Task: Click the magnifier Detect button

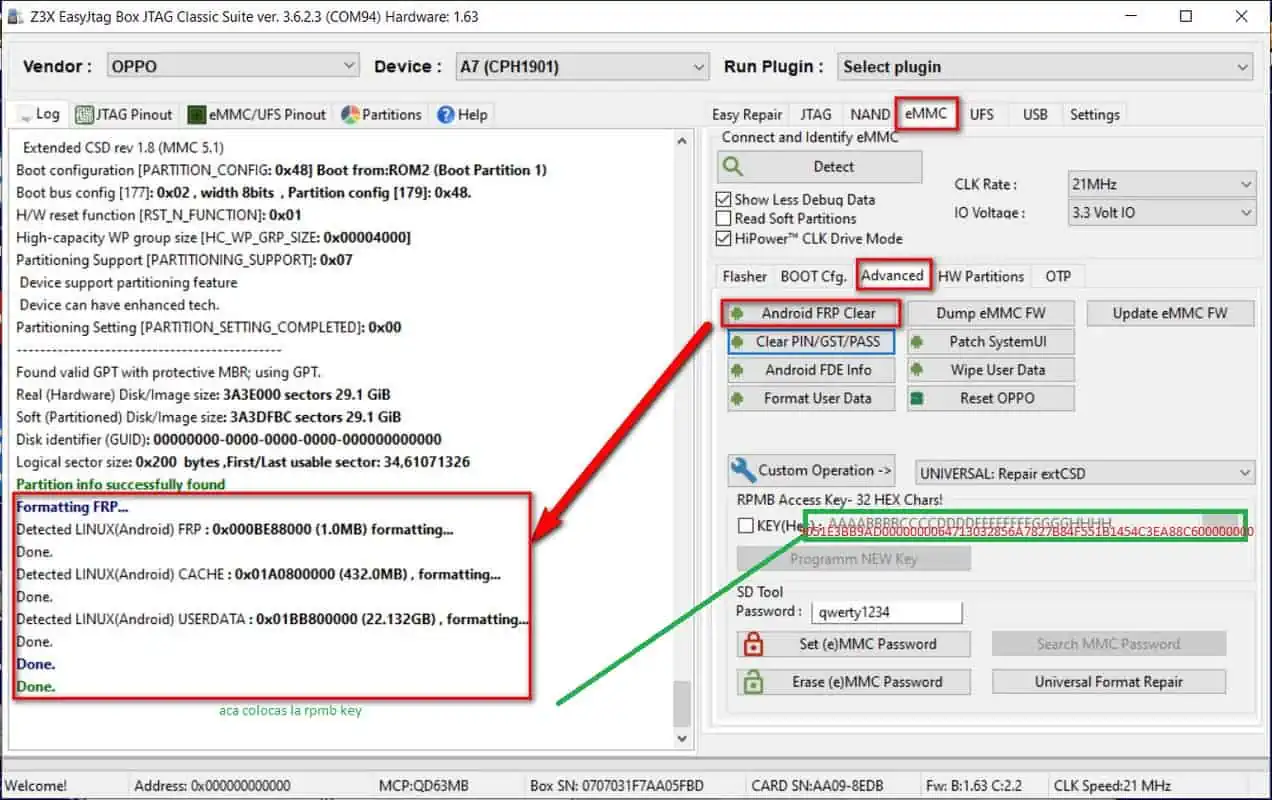Action: tap(819, 167)
